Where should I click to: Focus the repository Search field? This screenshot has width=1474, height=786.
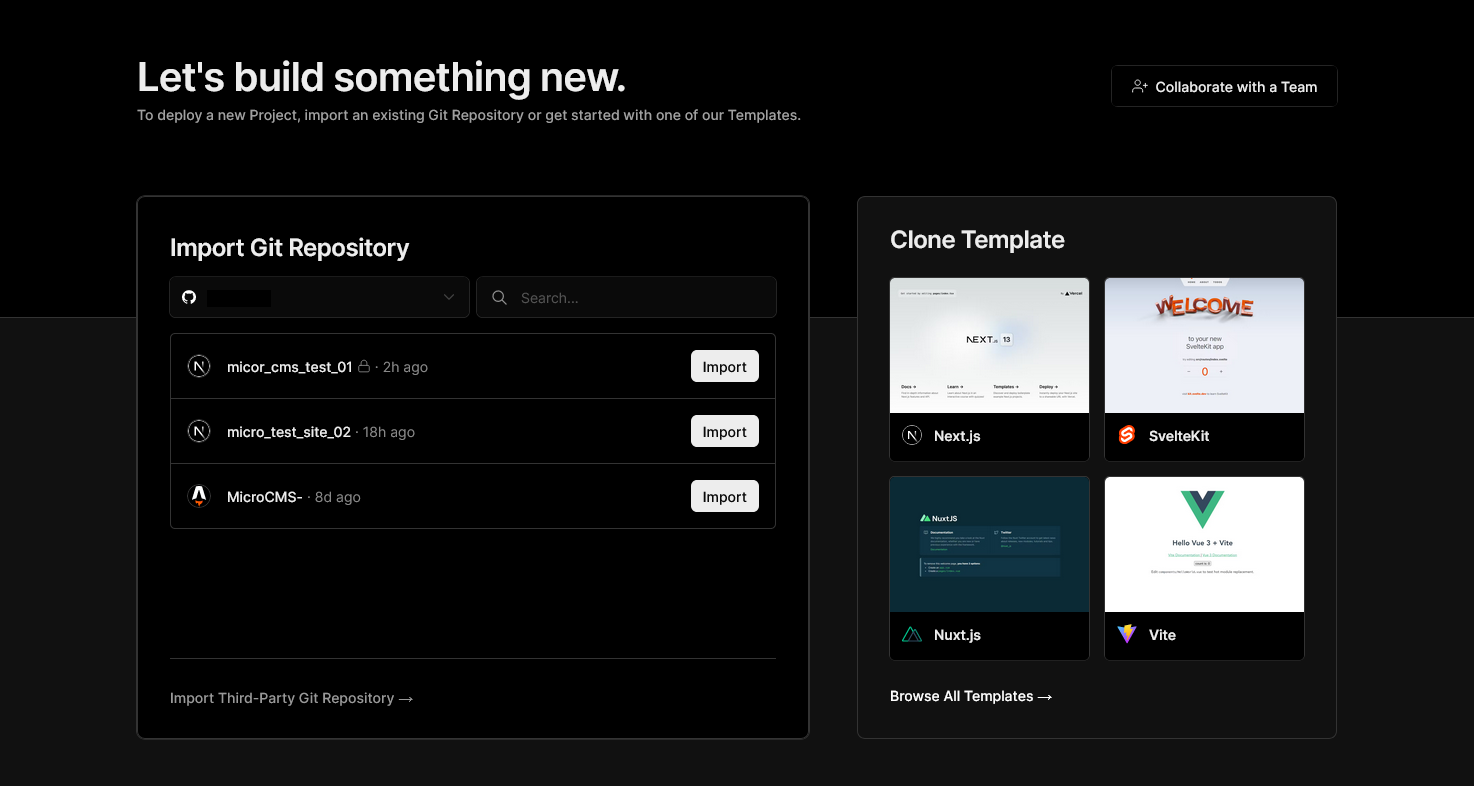626,298
